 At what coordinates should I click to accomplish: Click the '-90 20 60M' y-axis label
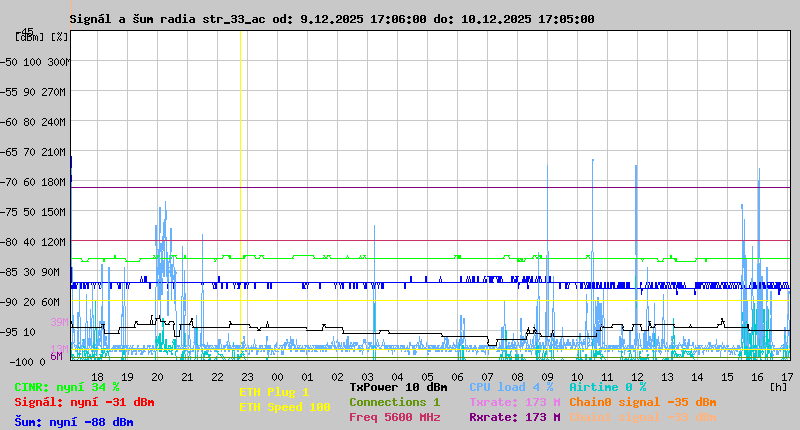[32, 302]
